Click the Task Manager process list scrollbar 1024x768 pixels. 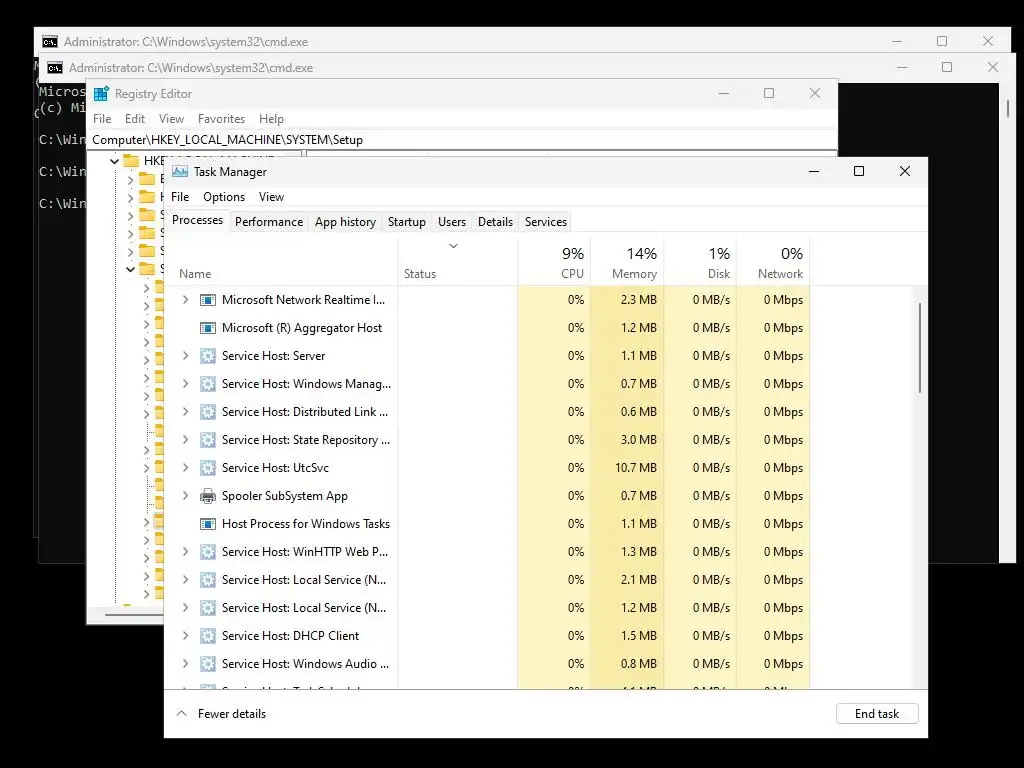coord(920,347)
